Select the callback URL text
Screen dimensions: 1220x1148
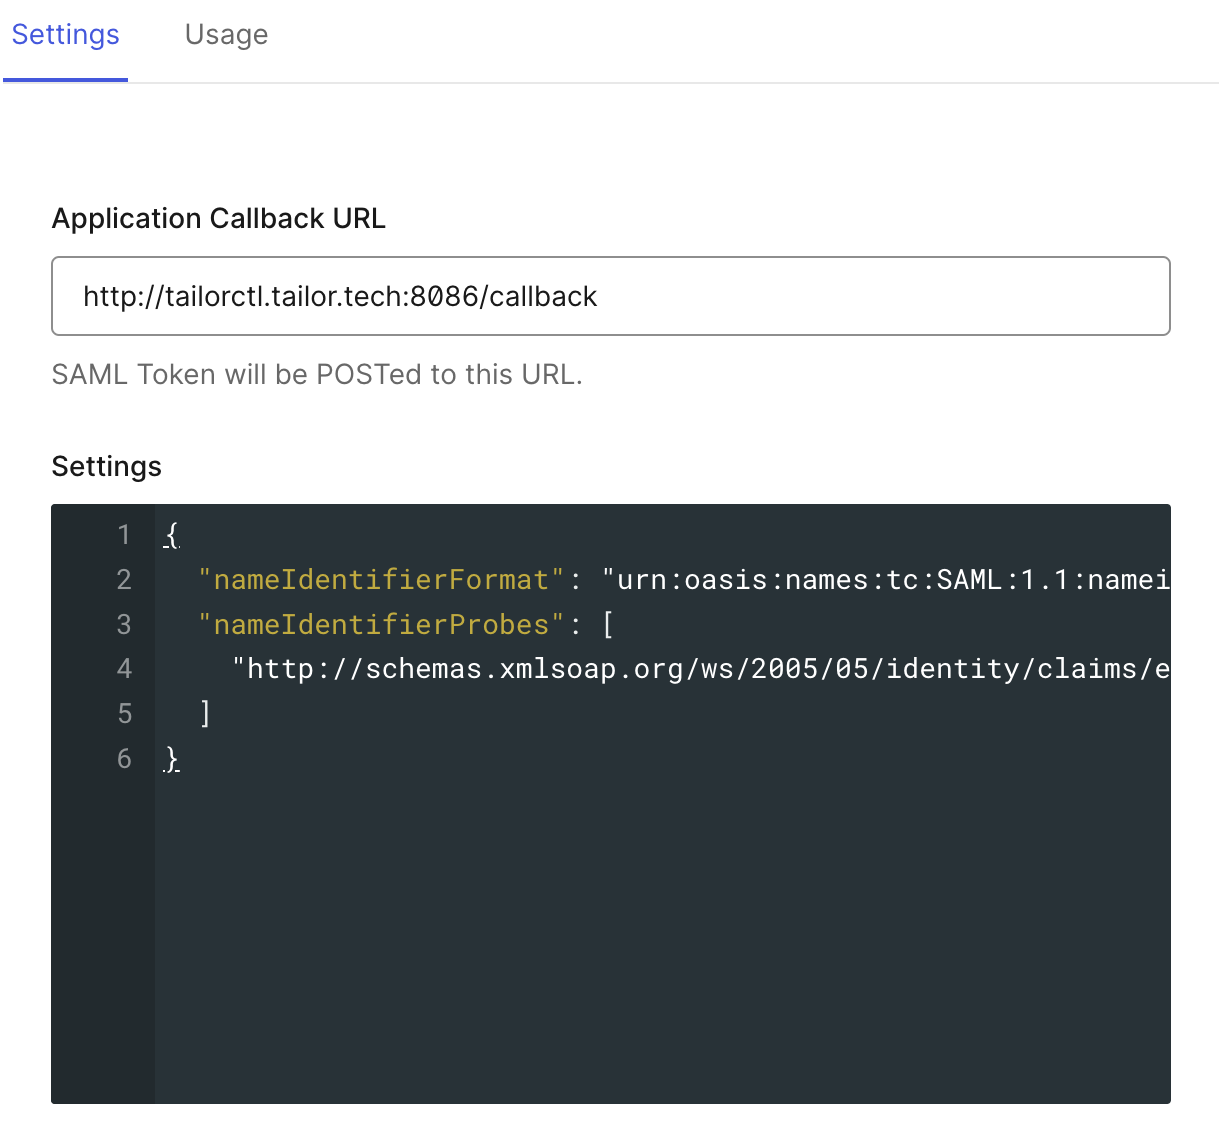(340, 296)
